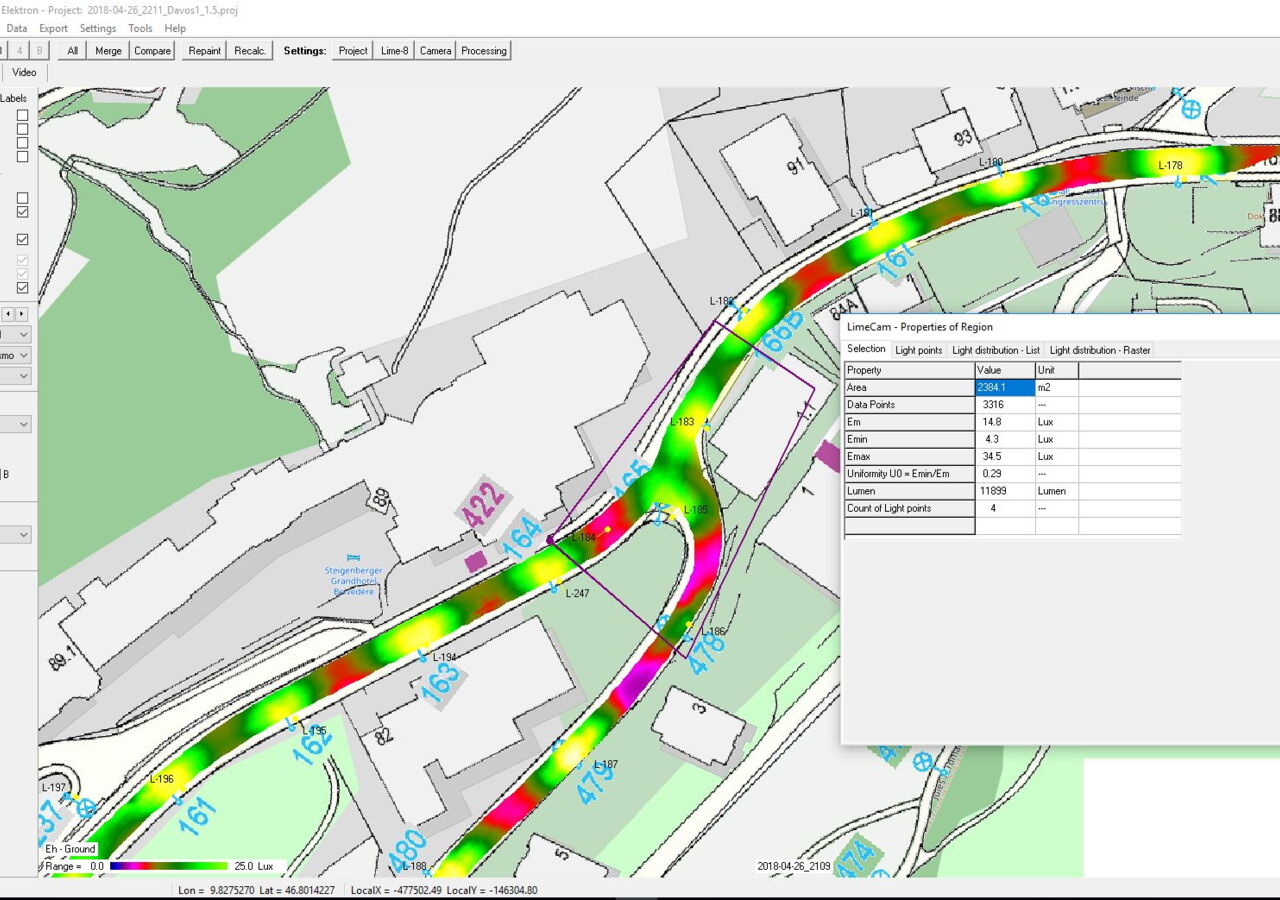The width and height of the screenshot is (1280, 900).
Task: Toggle the fourth checkbox under Labels heading
Action: click(x=22, y=157)
